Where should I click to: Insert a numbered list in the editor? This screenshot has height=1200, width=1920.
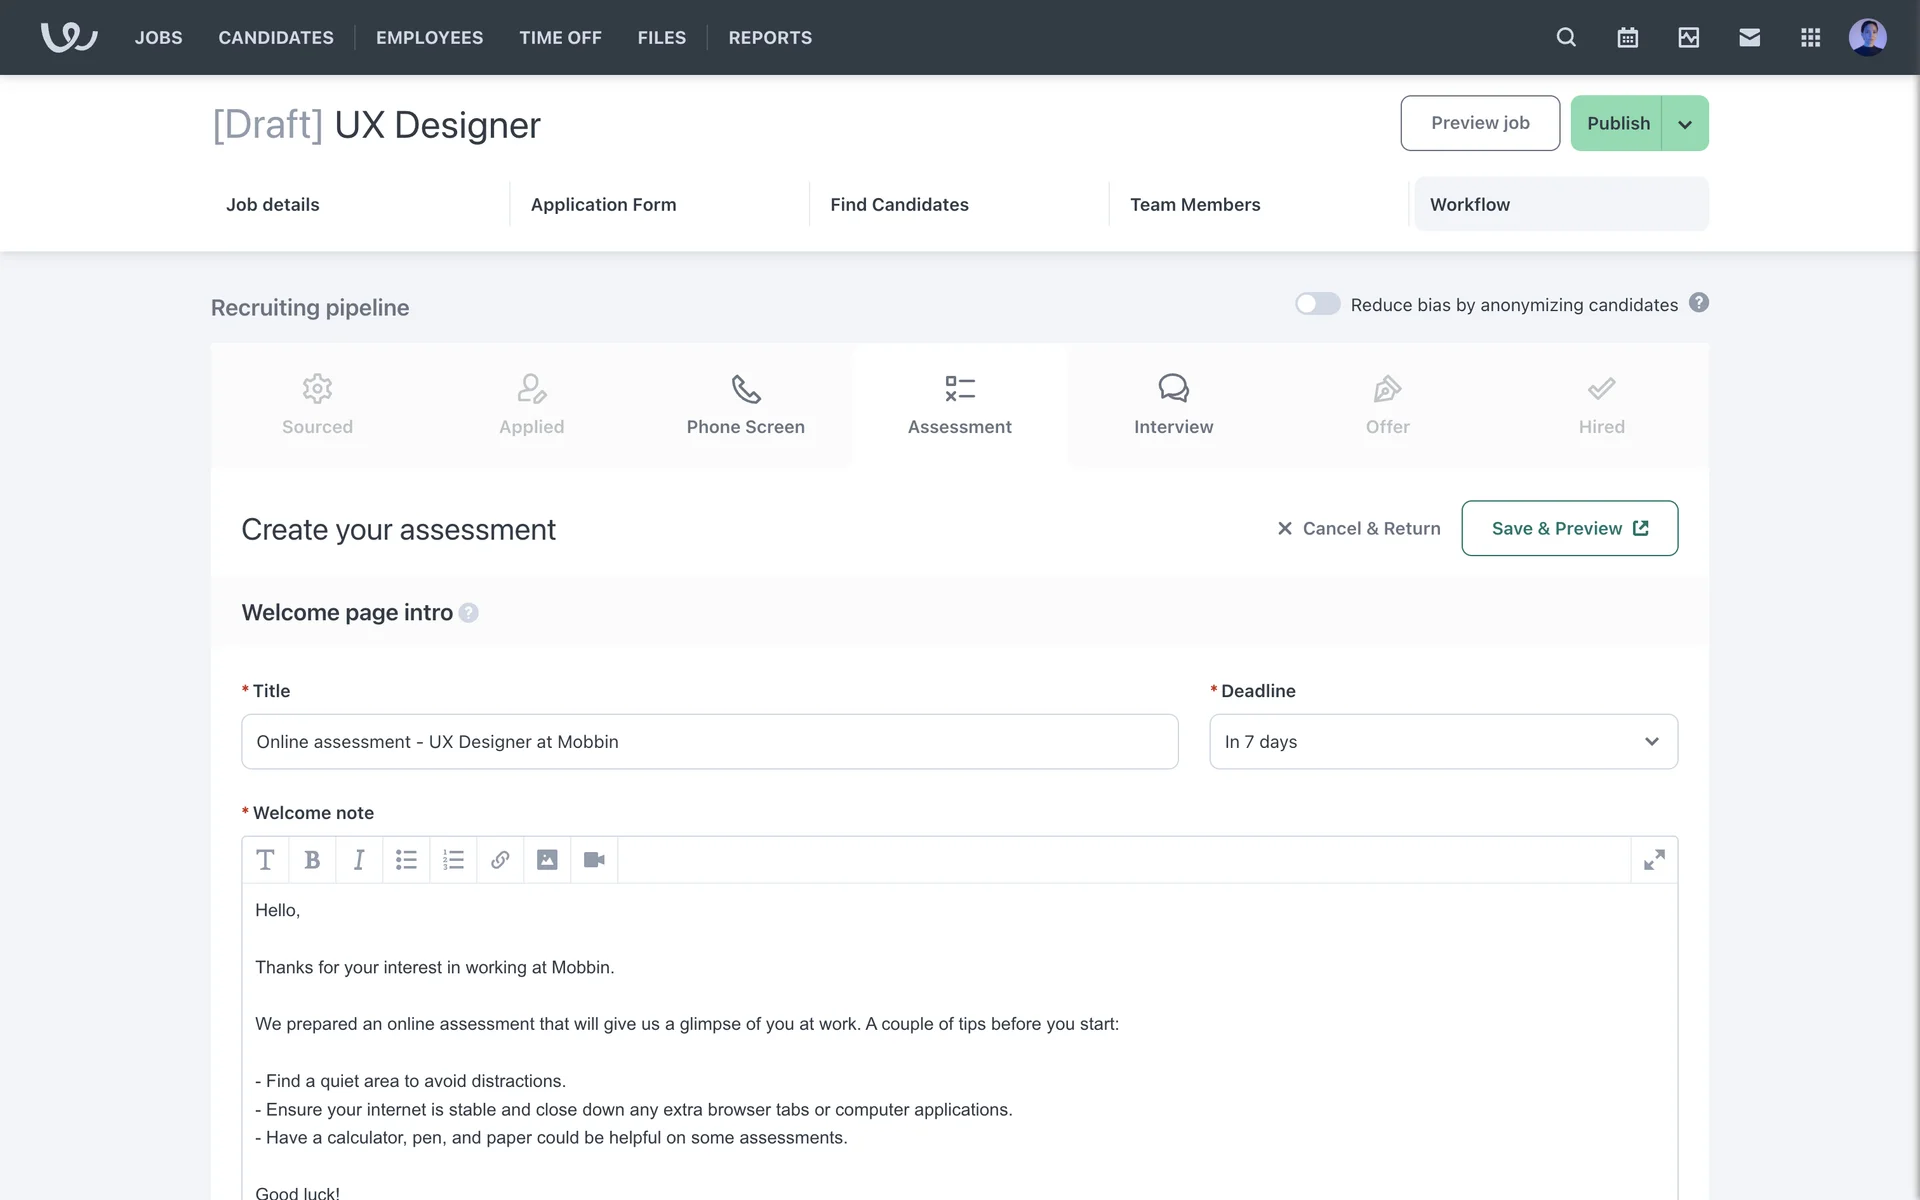click(x=453, y=860)
